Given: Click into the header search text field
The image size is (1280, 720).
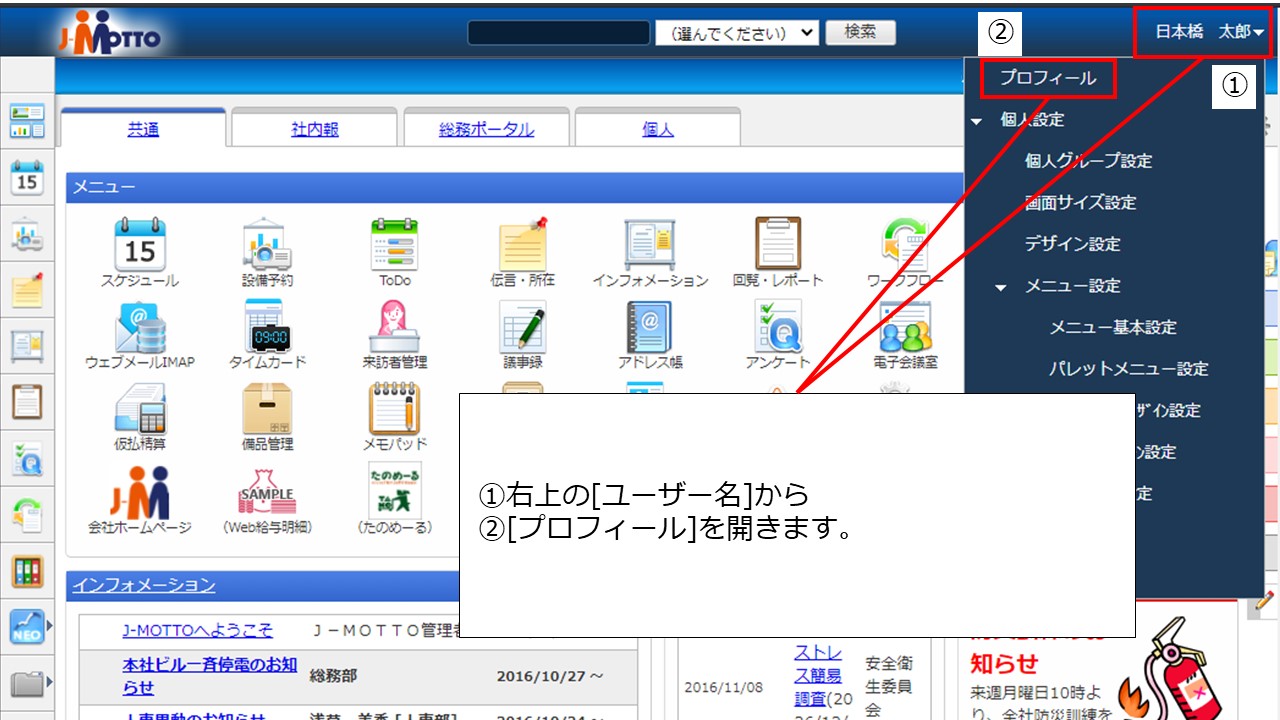Looking at the screenshot, I should point(559,32).
